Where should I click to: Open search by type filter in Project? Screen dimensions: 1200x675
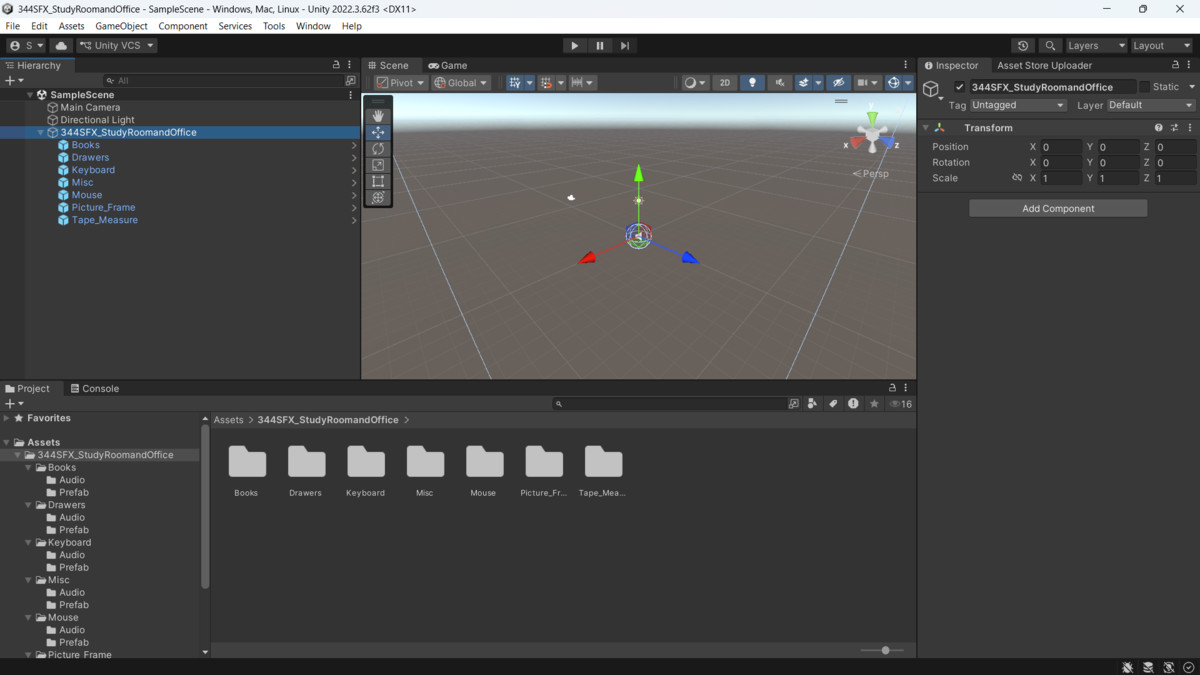pyautogui.click(x=813, y=404)
